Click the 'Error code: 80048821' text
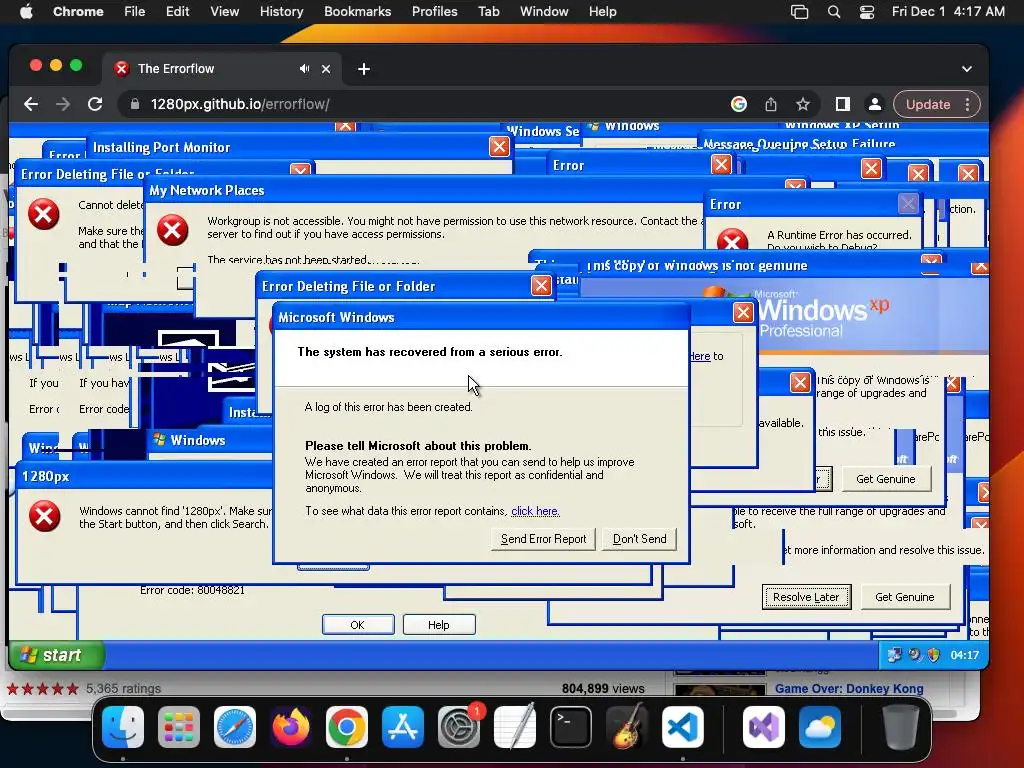Viewport: 1024px width, 768px height. click(192, 590)
